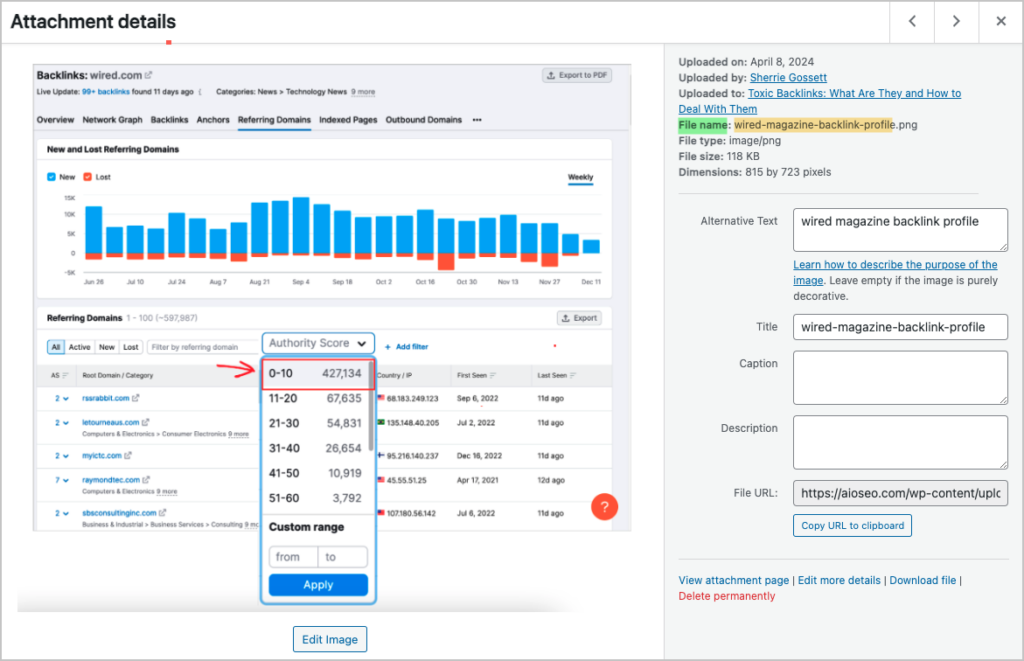Click the 0-10 authority score option
1024x661 pixels.
pyautogui.click(x=317, y=374)
